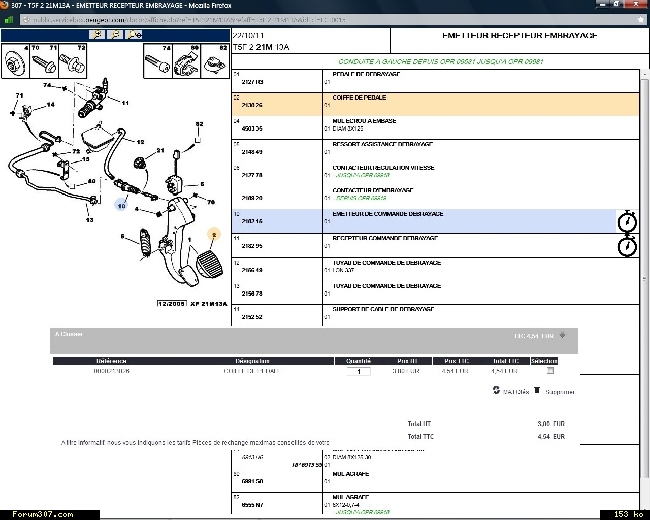This screenshot has height=520, width=650.
Task: Click stopwatch icon on Recepteur commande row
Action: point(627,246)
